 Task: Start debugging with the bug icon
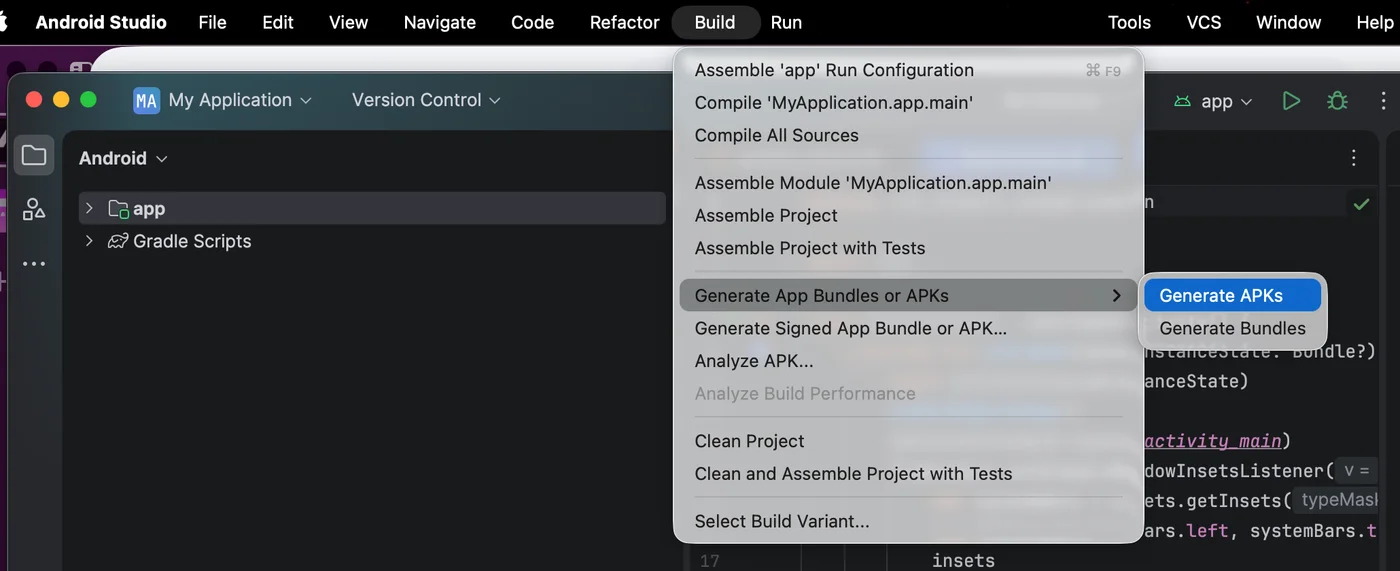[x=1337, y=101]
